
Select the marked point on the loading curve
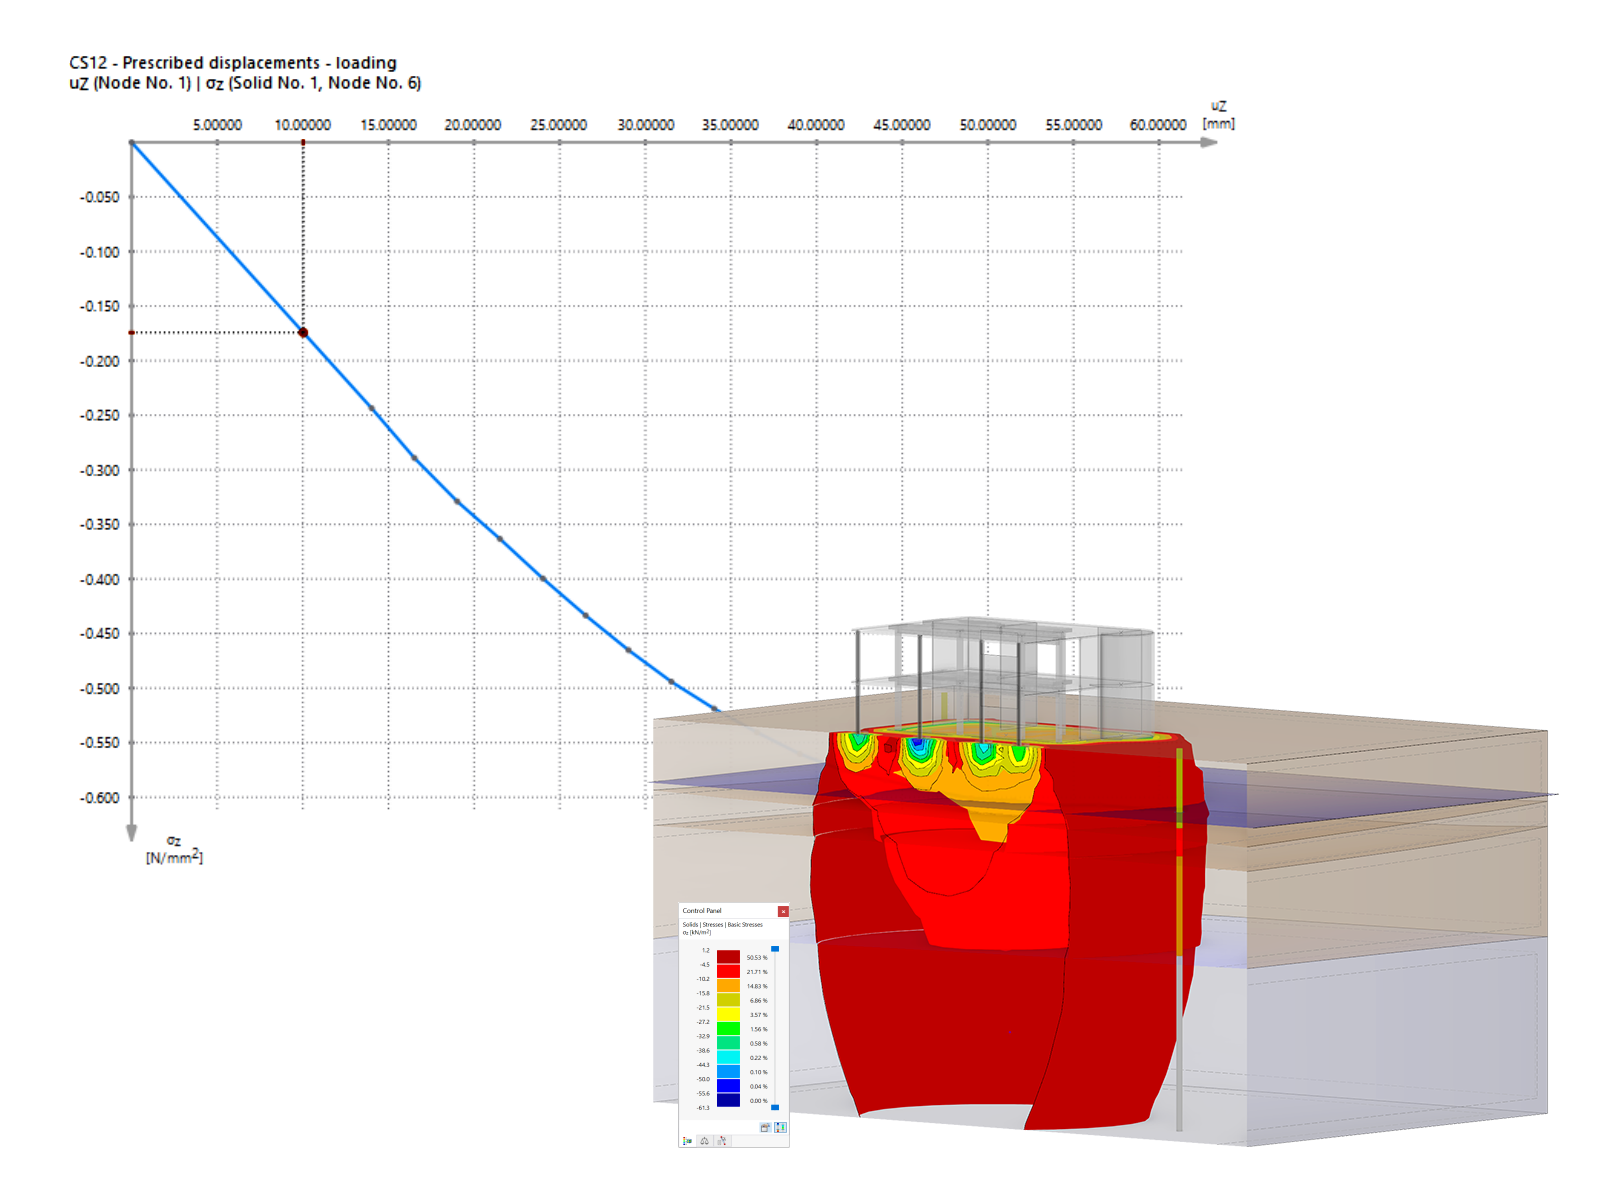303,330
